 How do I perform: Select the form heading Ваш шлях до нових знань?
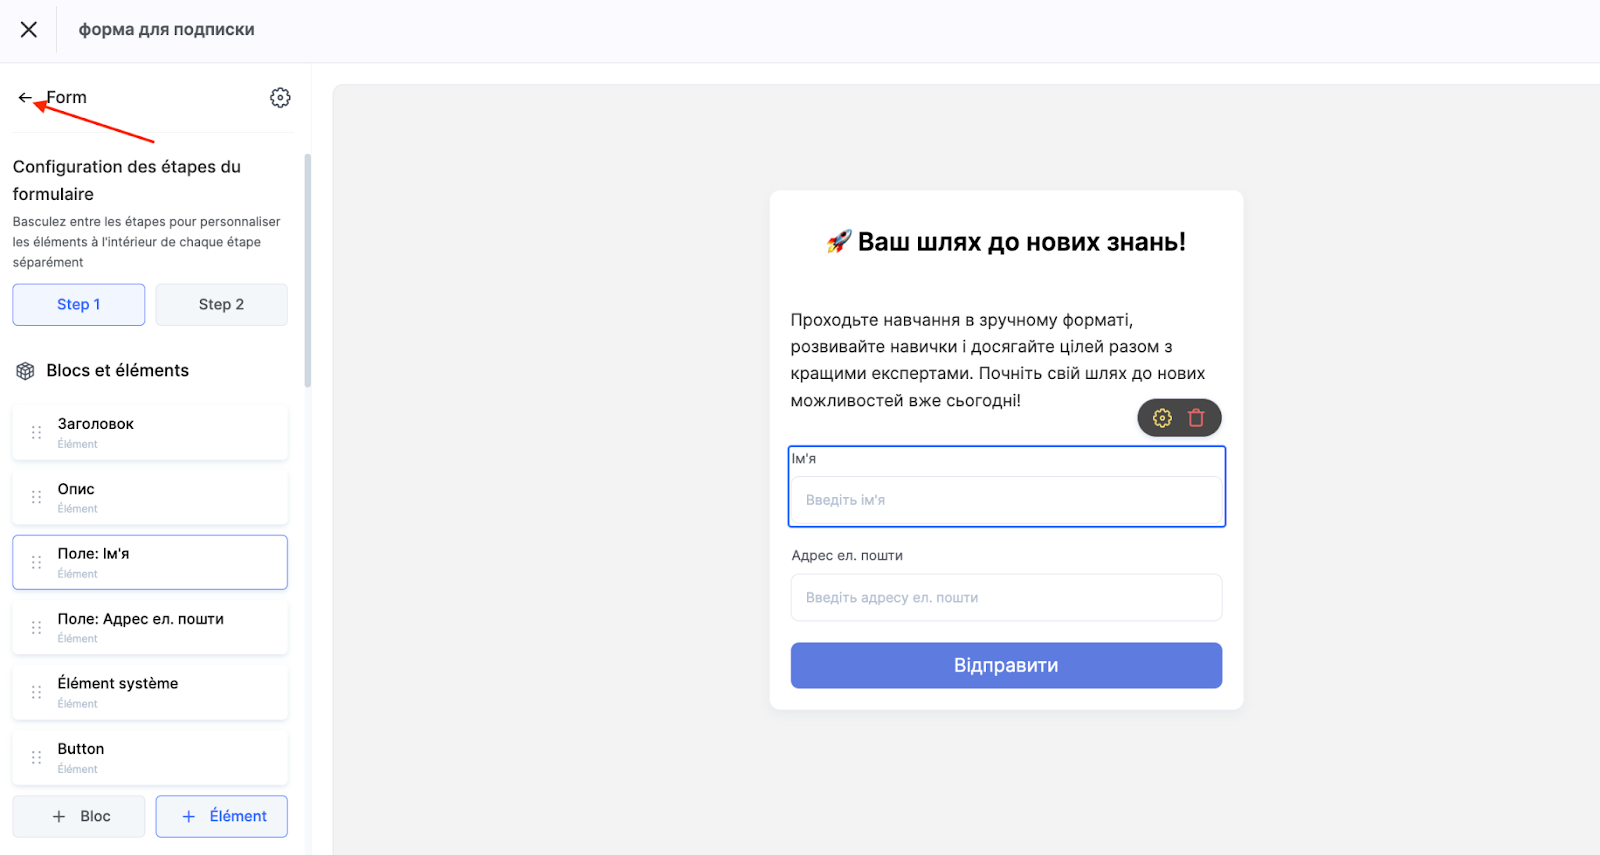(x=1007, y=242)
